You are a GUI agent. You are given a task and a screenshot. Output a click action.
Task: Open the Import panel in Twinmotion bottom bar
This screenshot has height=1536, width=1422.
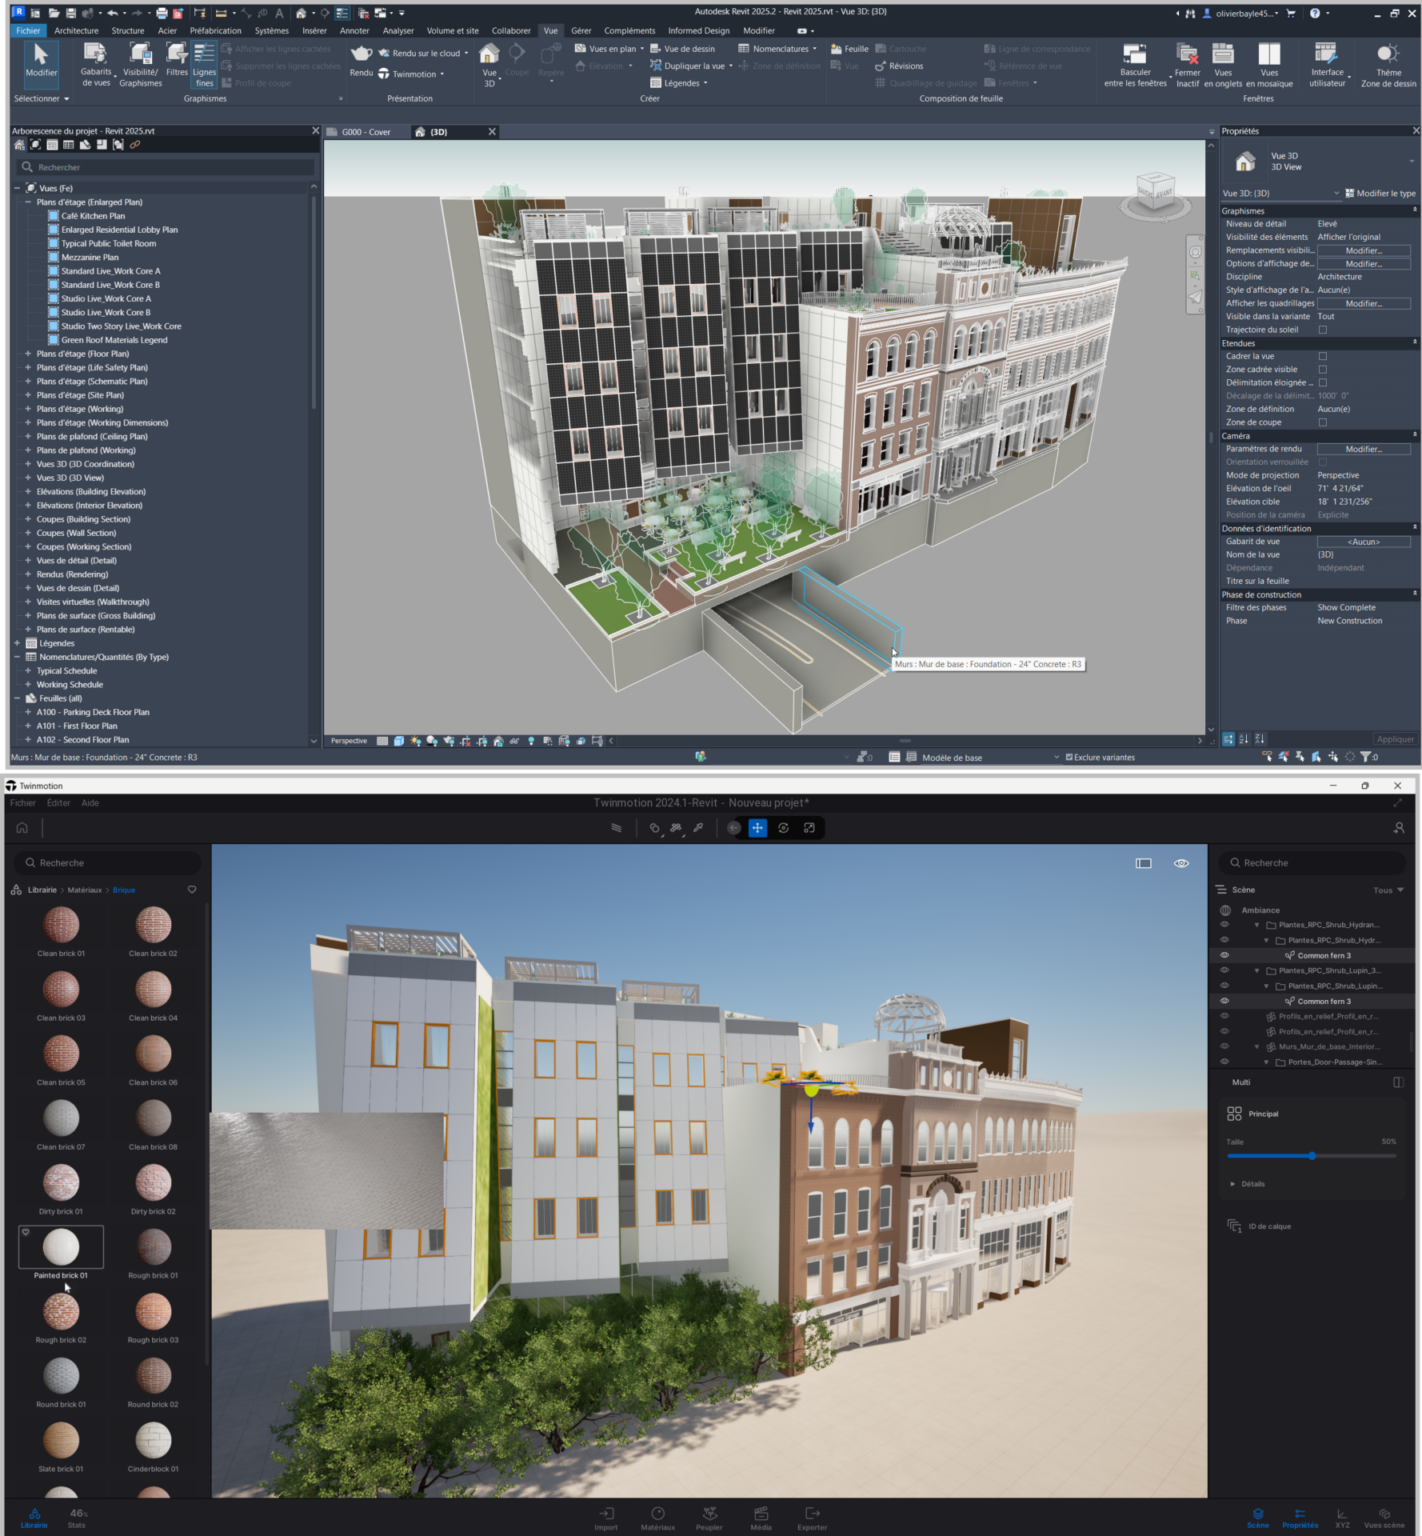tap(607, 1516)
